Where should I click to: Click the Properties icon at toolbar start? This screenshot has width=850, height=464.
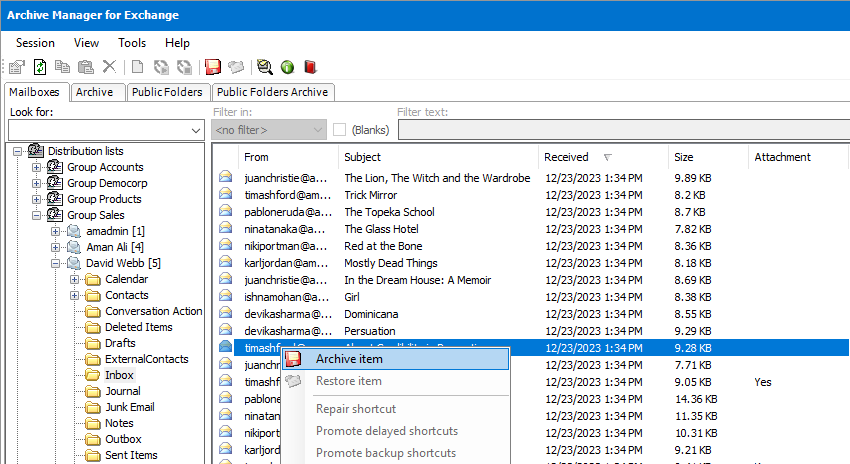[x=17, y=67]
